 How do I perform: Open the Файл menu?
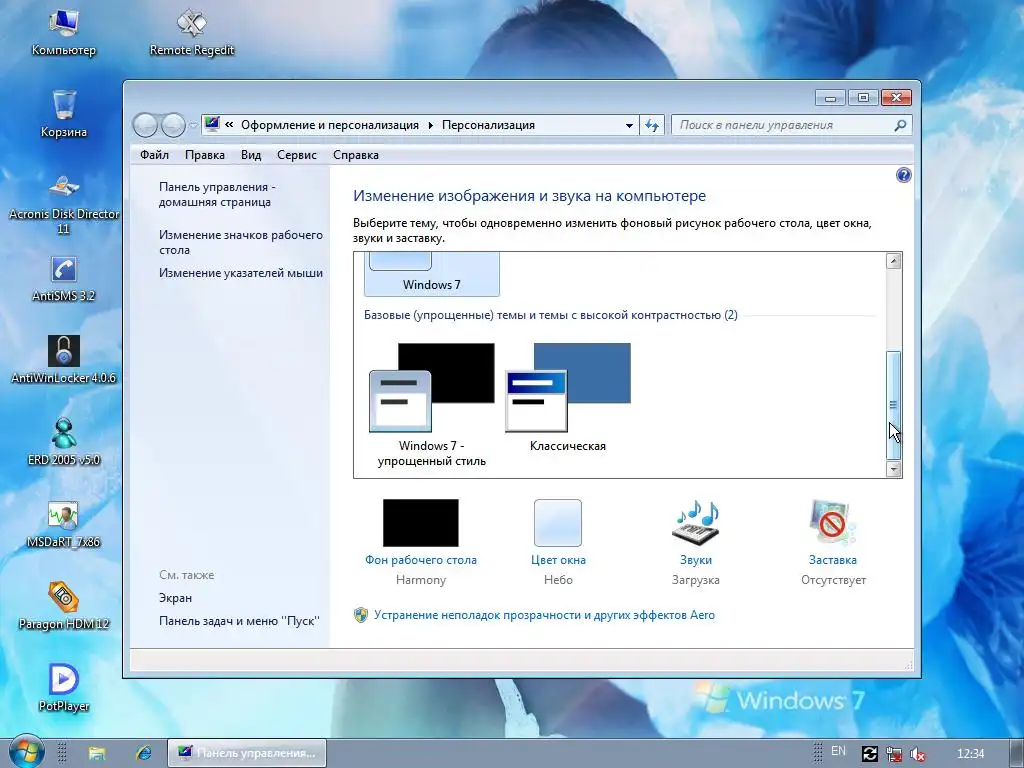click(x=154, y=155)
